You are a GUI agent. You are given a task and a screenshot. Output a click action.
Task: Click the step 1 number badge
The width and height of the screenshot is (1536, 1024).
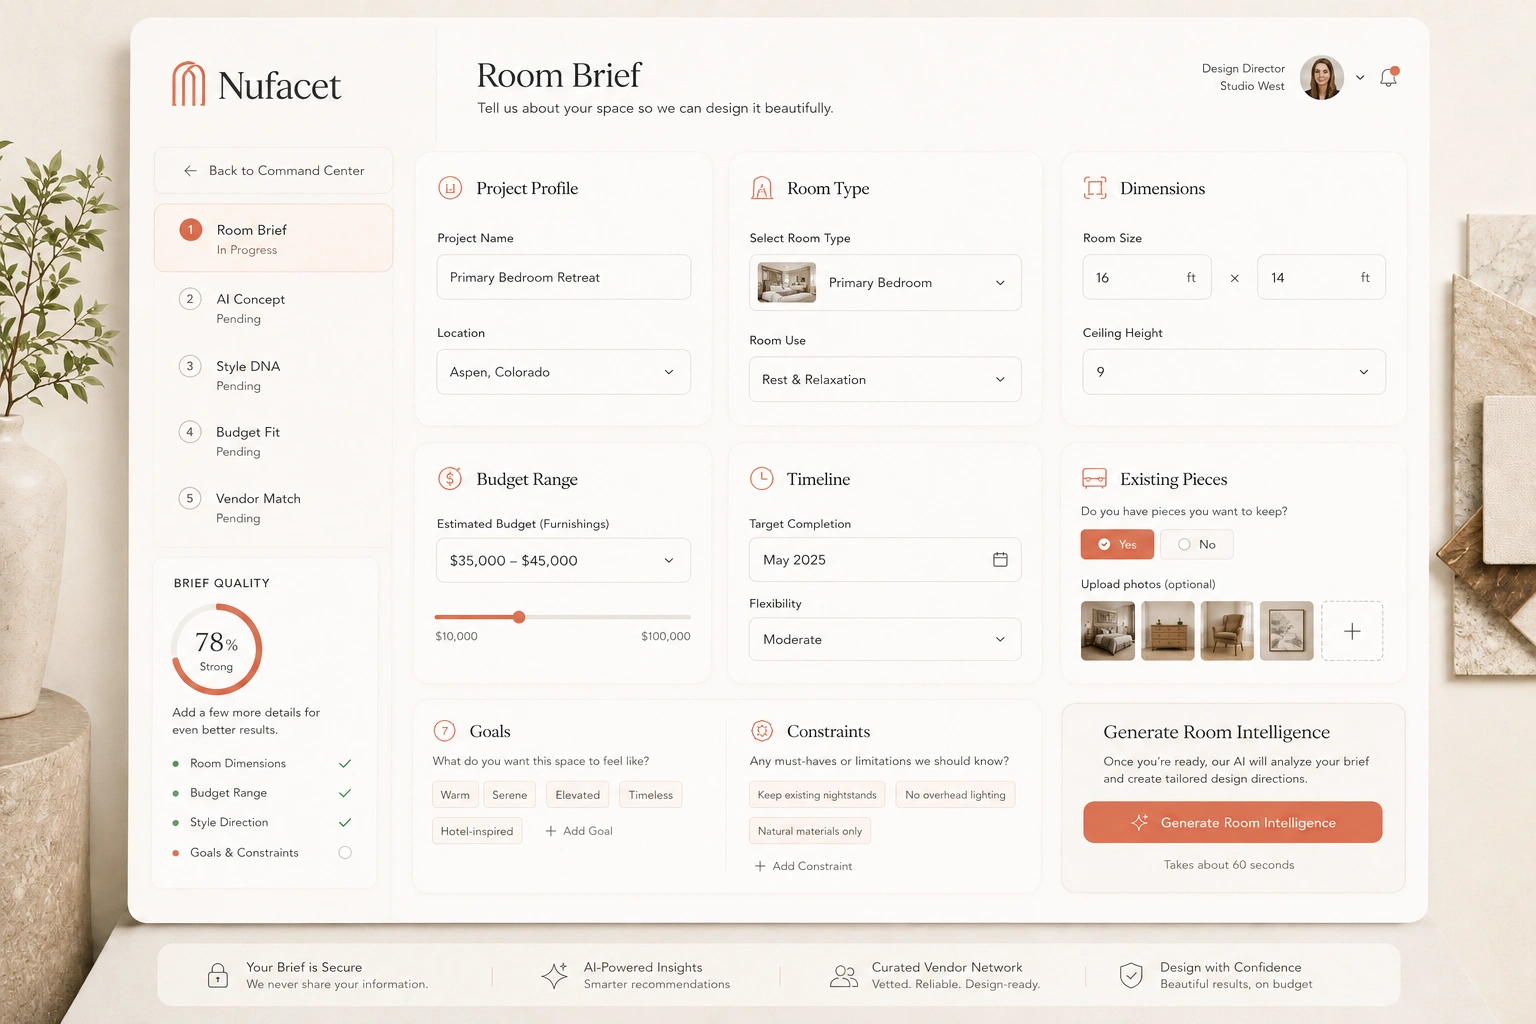190,230
